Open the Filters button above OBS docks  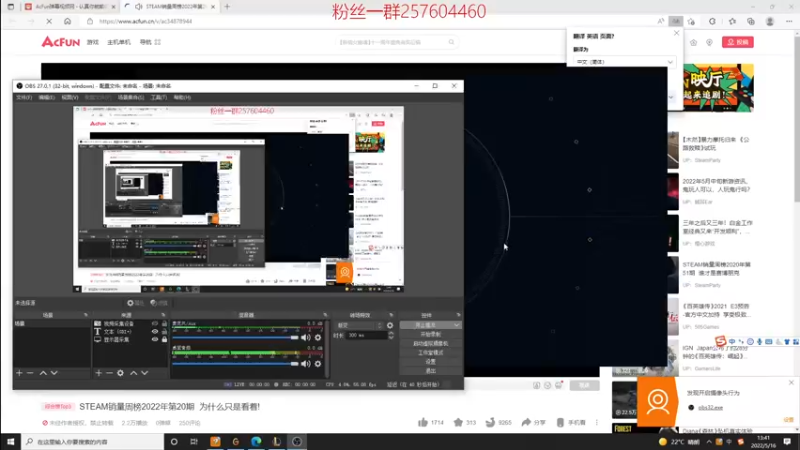(159, 303)
